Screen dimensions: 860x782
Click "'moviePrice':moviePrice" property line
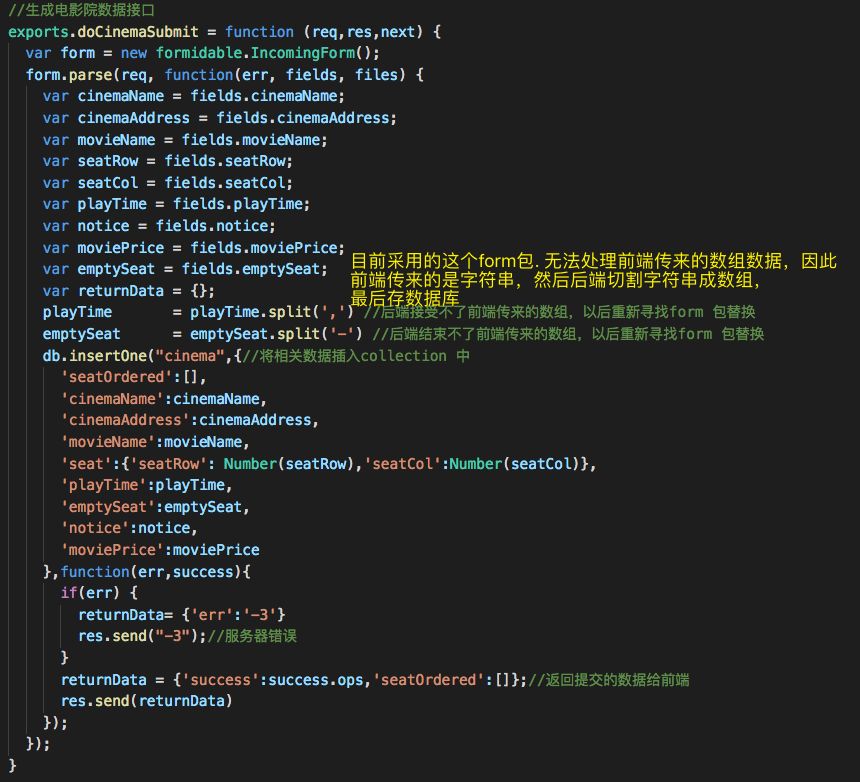(160, 550)
